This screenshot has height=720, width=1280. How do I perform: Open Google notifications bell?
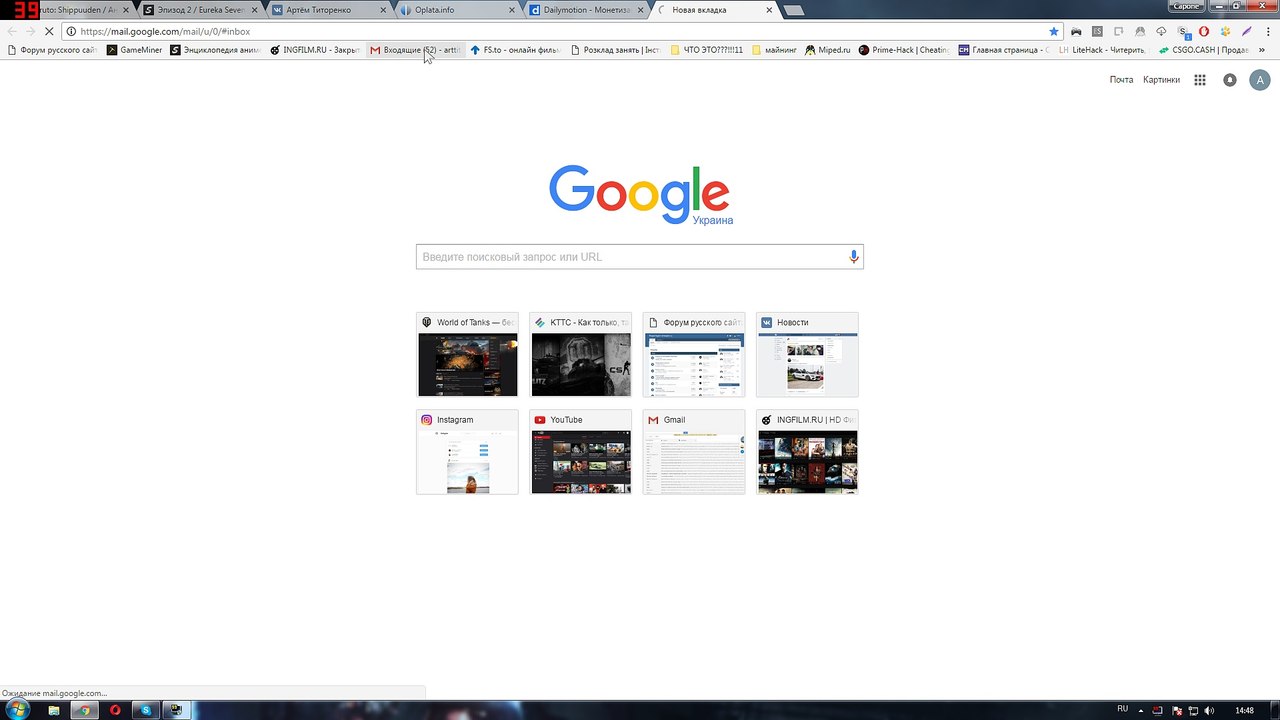tap(1230, 80)
